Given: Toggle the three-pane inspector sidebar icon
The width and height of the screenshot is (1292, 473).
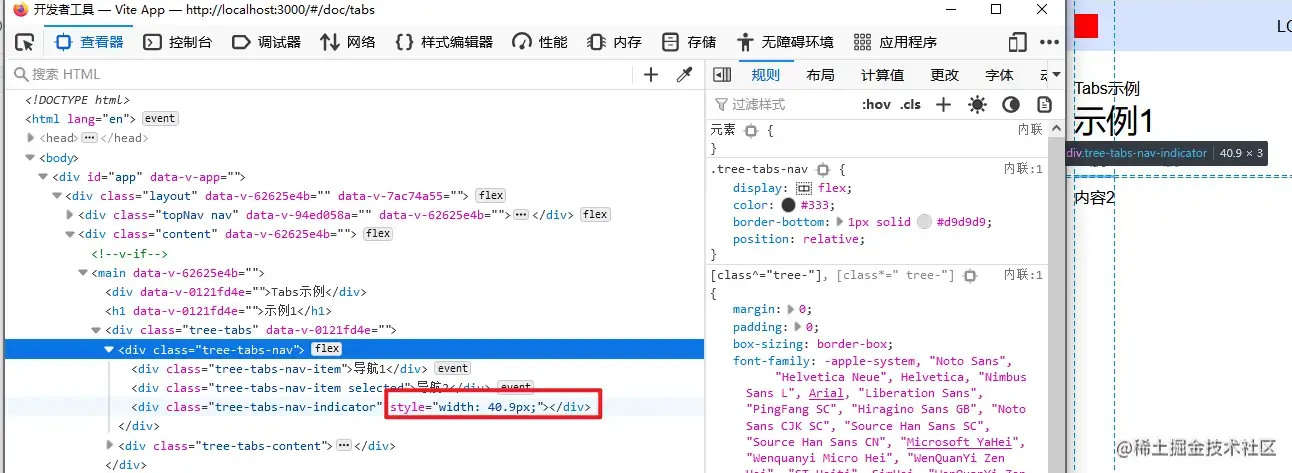Looking at the screenshot, I should (722, 75).
